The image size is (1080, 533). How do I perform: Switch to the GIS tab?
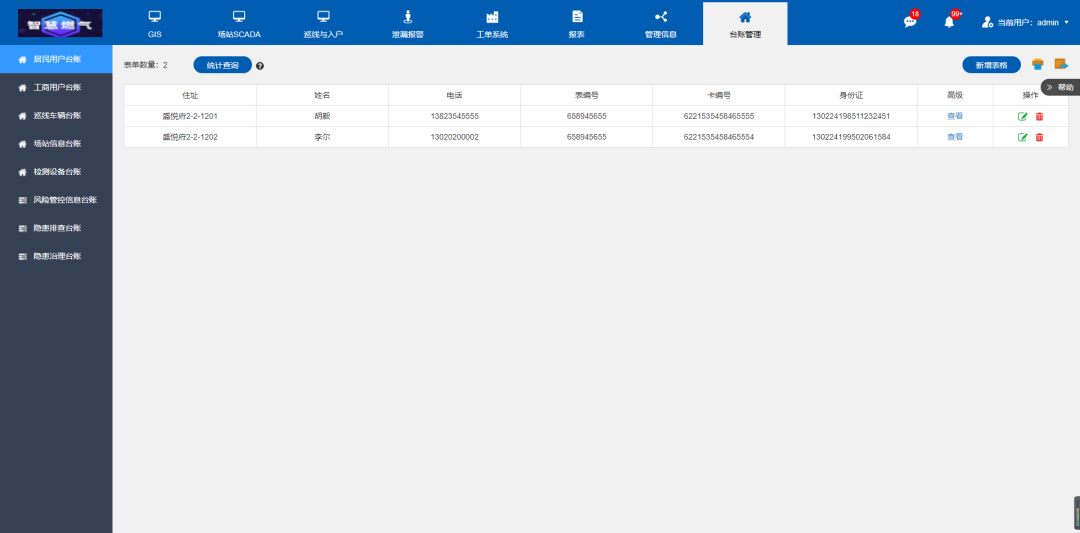154,24
